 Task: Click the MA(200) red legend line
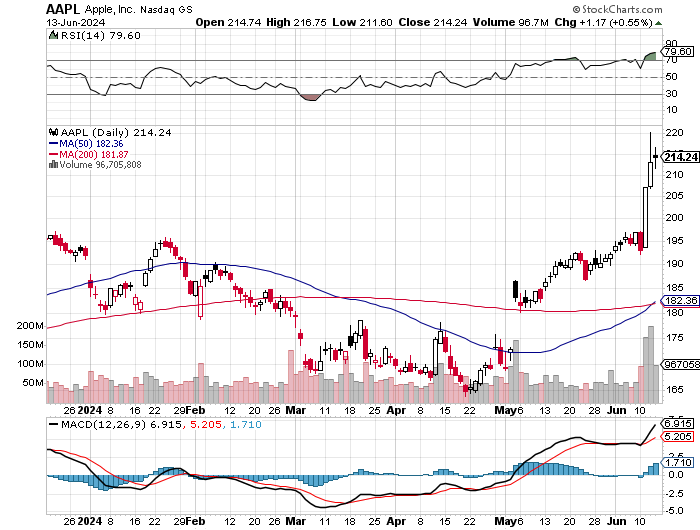(x=53, y=154)
